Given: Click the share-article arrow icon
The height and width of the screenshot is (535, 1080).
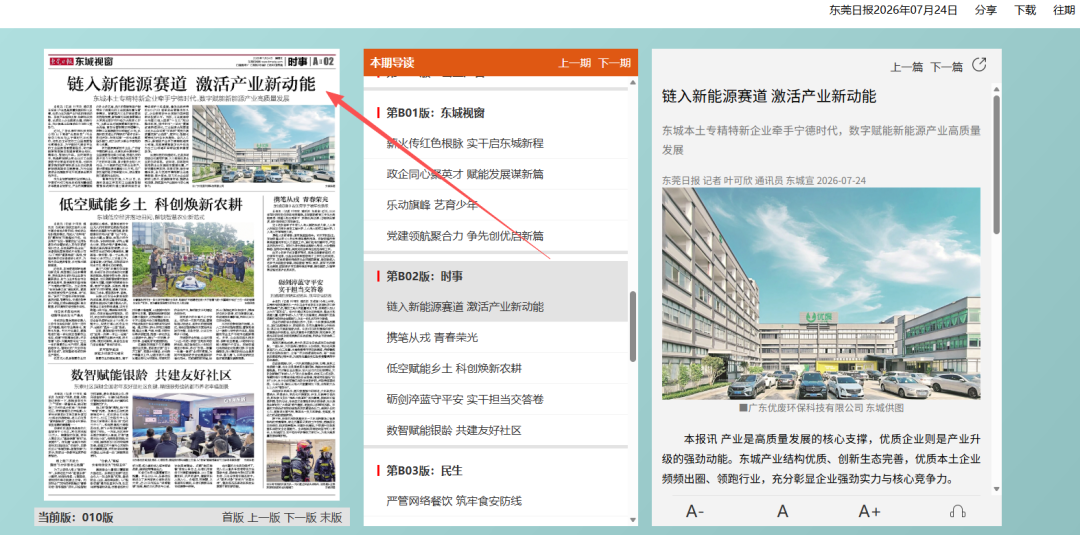Looking at the screenshot, I should [x=979, y=65].
